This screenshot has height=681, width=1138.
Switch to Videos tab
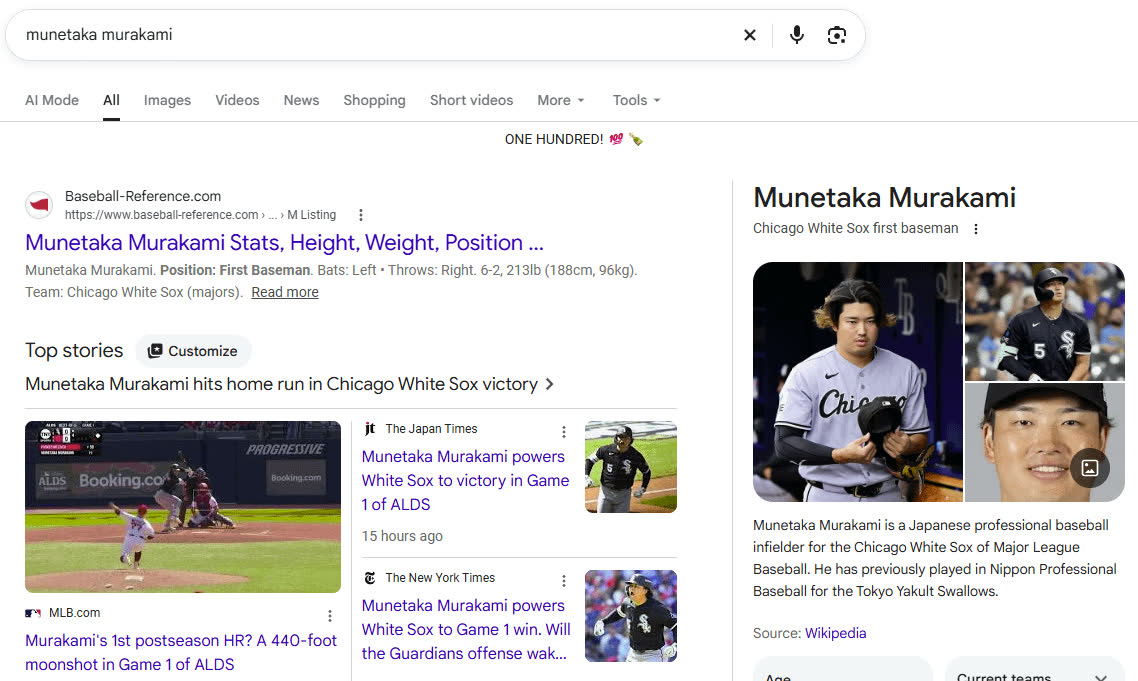click(x=237, y=100)
